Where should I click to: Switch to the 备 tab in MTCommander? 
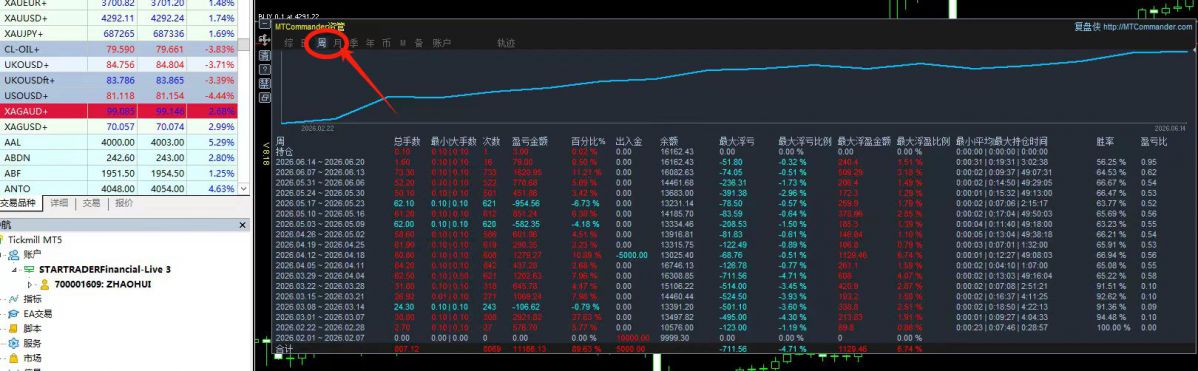point(418,43)
